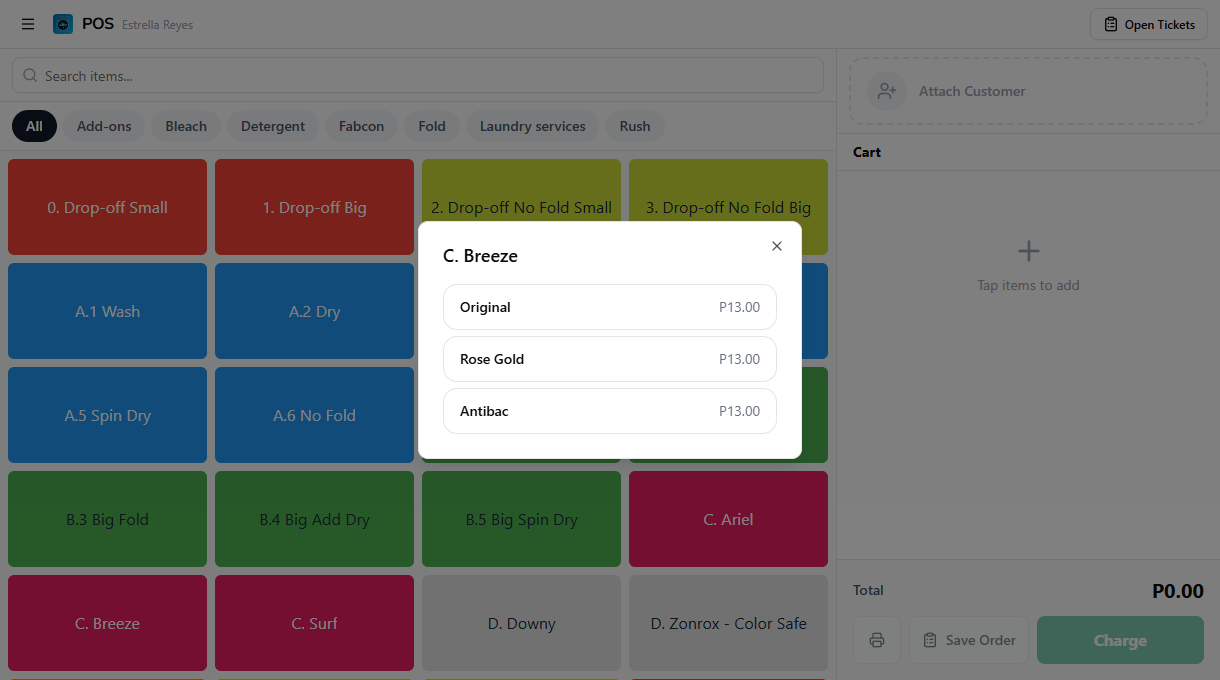Select the C. Surf item tile
1220x680 pixels.
(314, 623)
